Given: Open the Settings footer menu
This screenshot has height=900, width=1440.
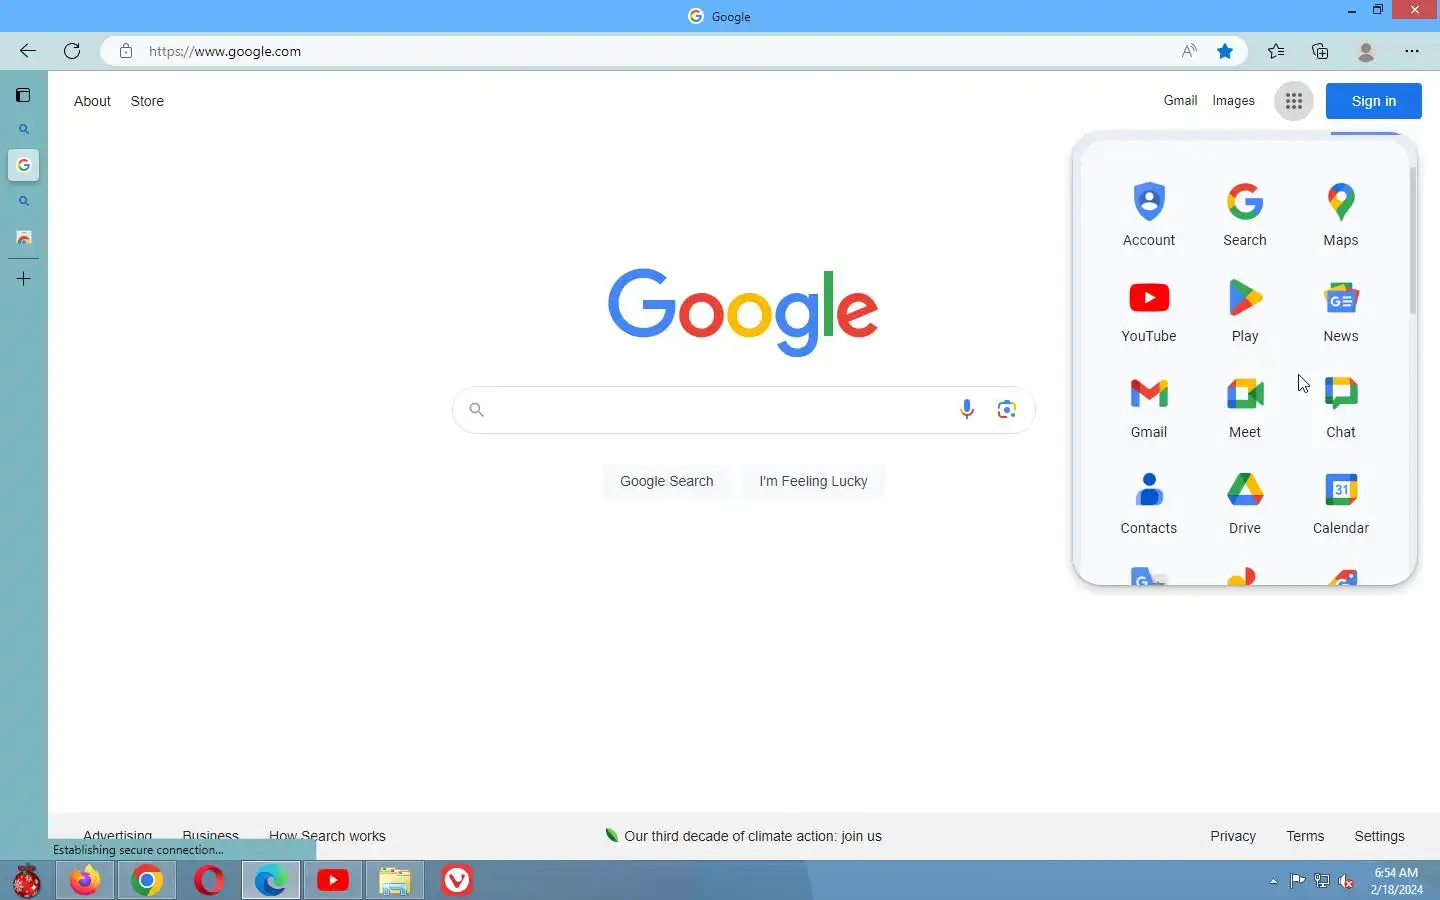Looking at the screenshot, I should click(x=1379, y=836).
